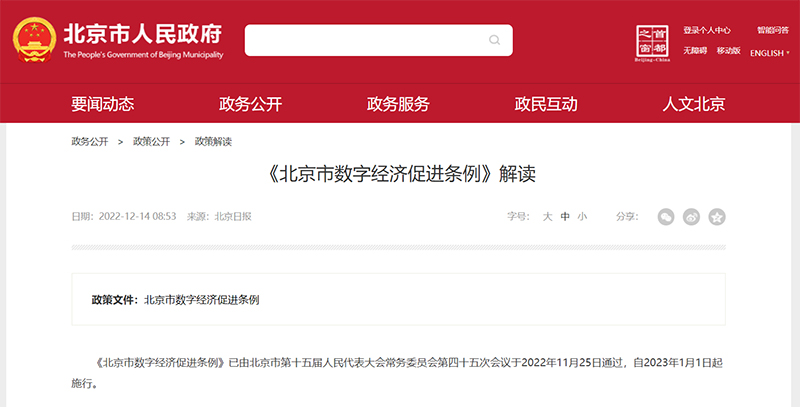Share article via WeChat icon
The height and width of the screenshot is (407, 800).
666,216
